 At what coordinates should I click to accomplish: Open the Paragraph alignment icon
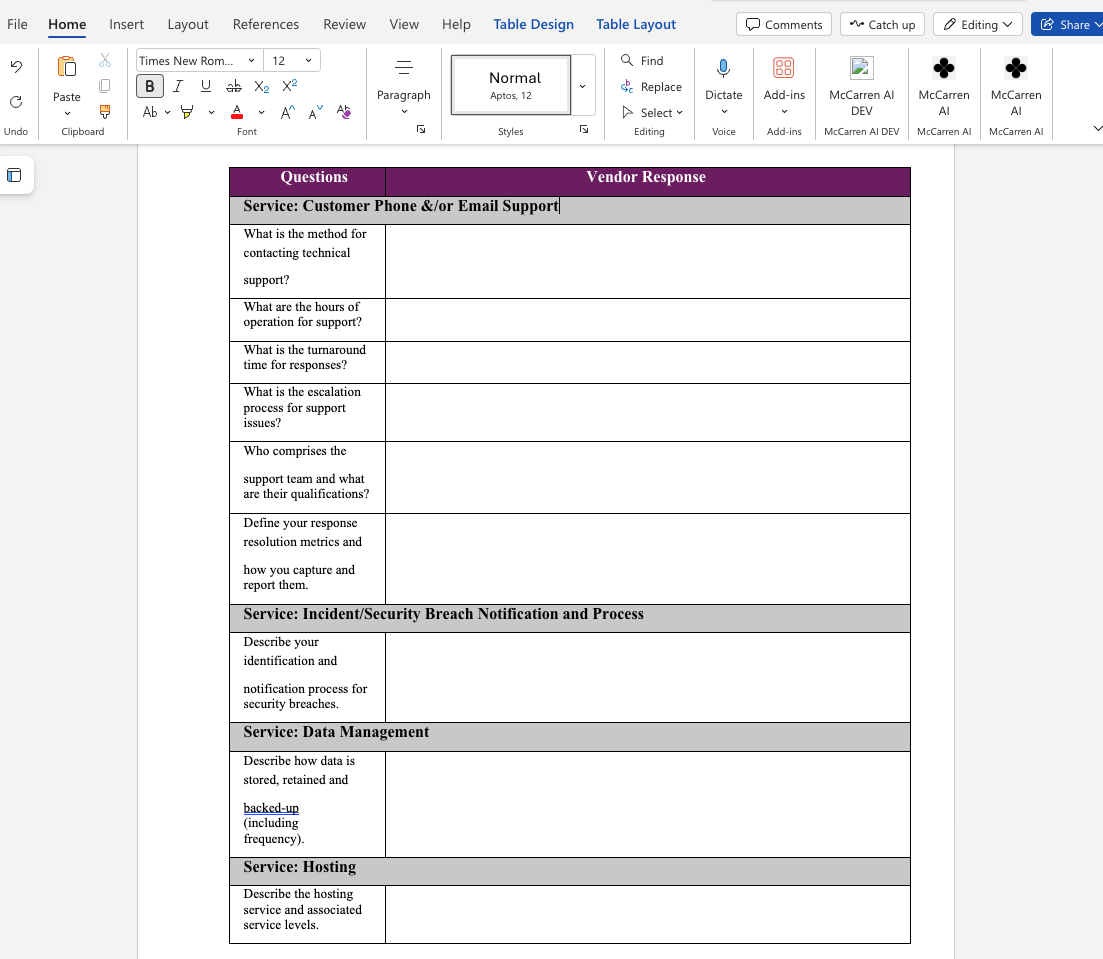tap(404, 68)
